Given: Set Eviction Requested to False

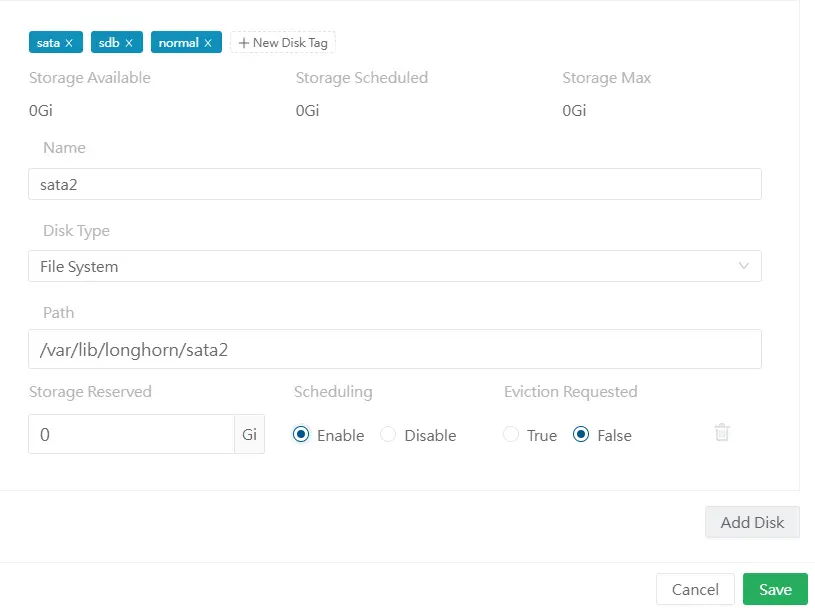Looking at the screenshot, I should coord(581,435).
